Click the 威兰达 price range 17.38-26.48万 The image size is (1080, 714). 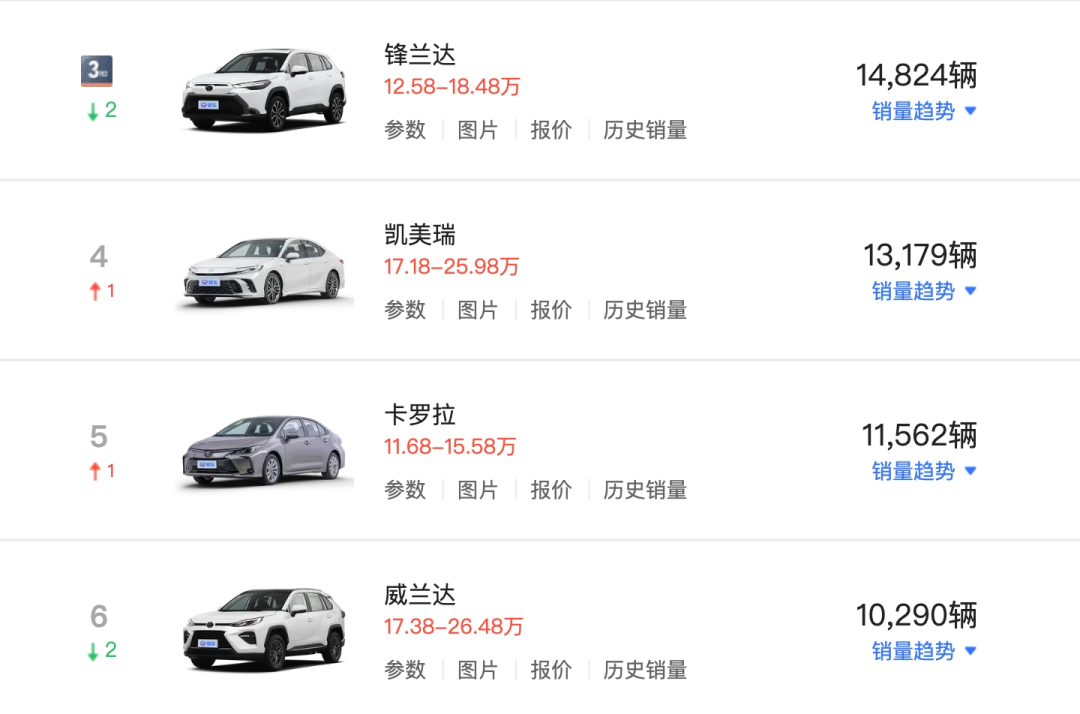(453, 627)
